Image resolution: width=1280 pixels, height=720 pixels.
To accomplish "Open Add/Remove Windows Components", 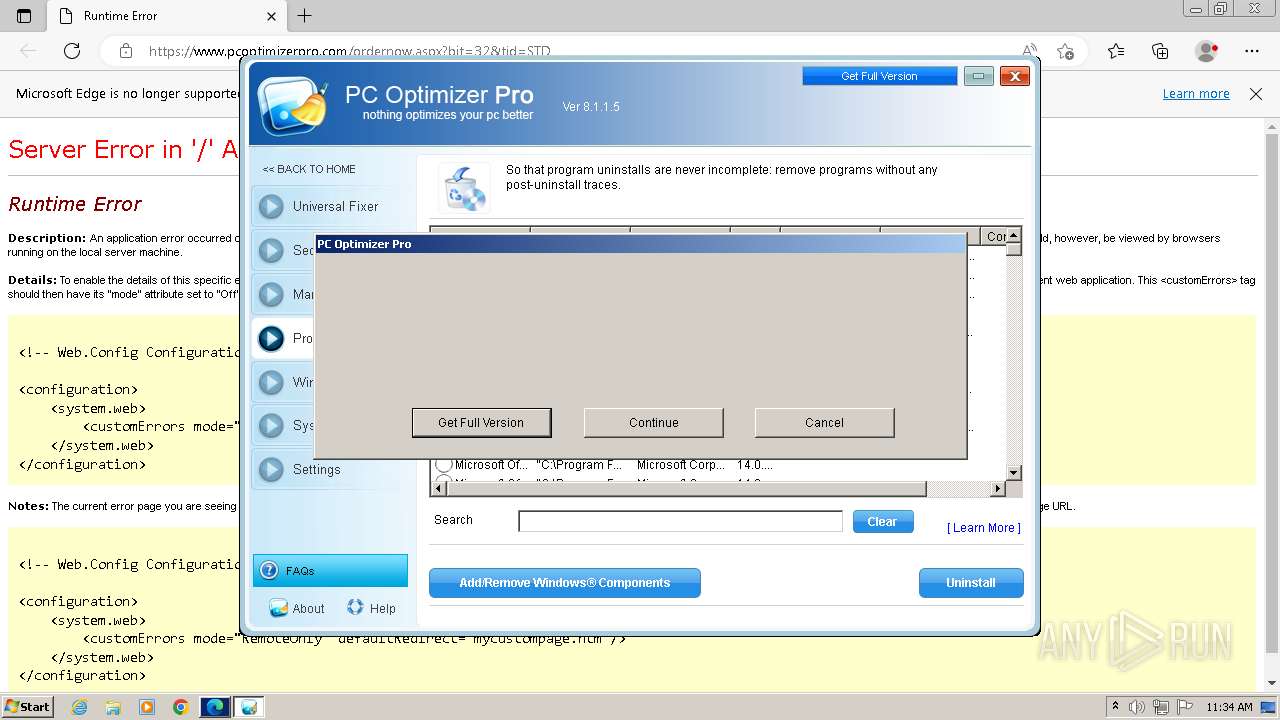I will point(564,582).
